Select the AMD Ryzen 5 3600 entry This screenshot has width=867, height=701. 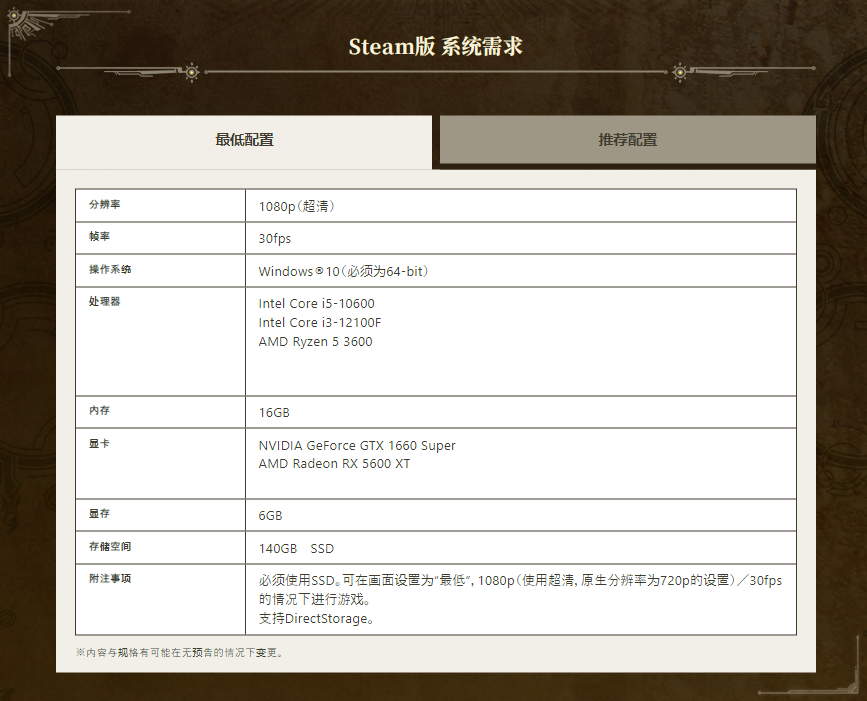point(315,341)
